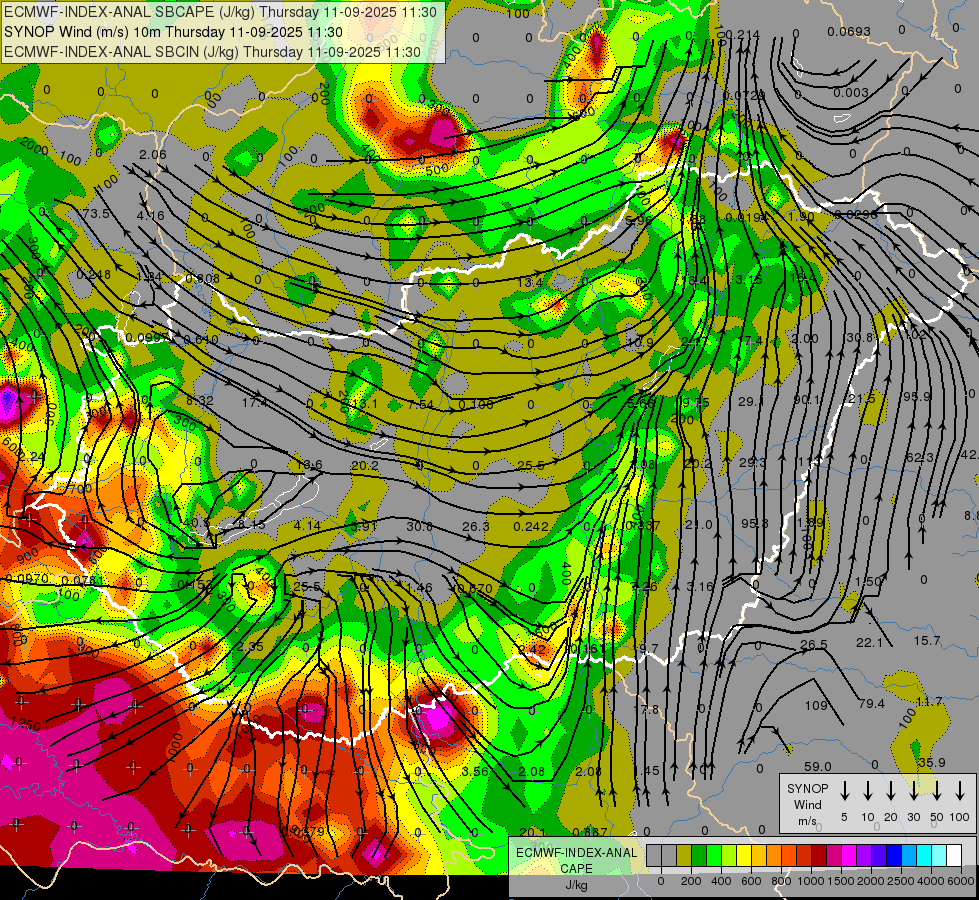Click the 5 m/s wind arrow in legend

(845, 790)
